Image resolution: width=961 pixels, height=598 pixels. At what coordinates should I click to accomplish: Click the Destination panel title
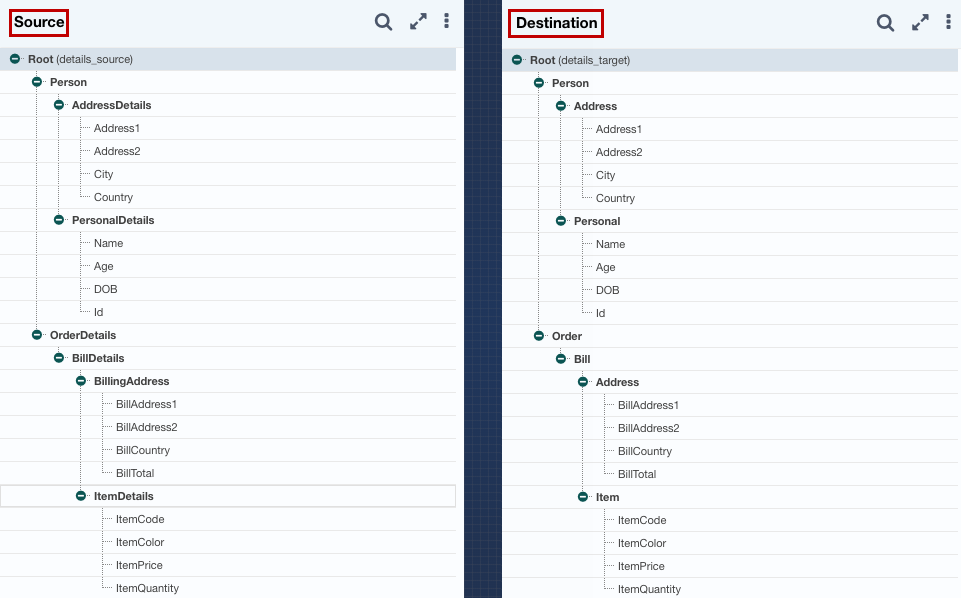pos(556,23)
